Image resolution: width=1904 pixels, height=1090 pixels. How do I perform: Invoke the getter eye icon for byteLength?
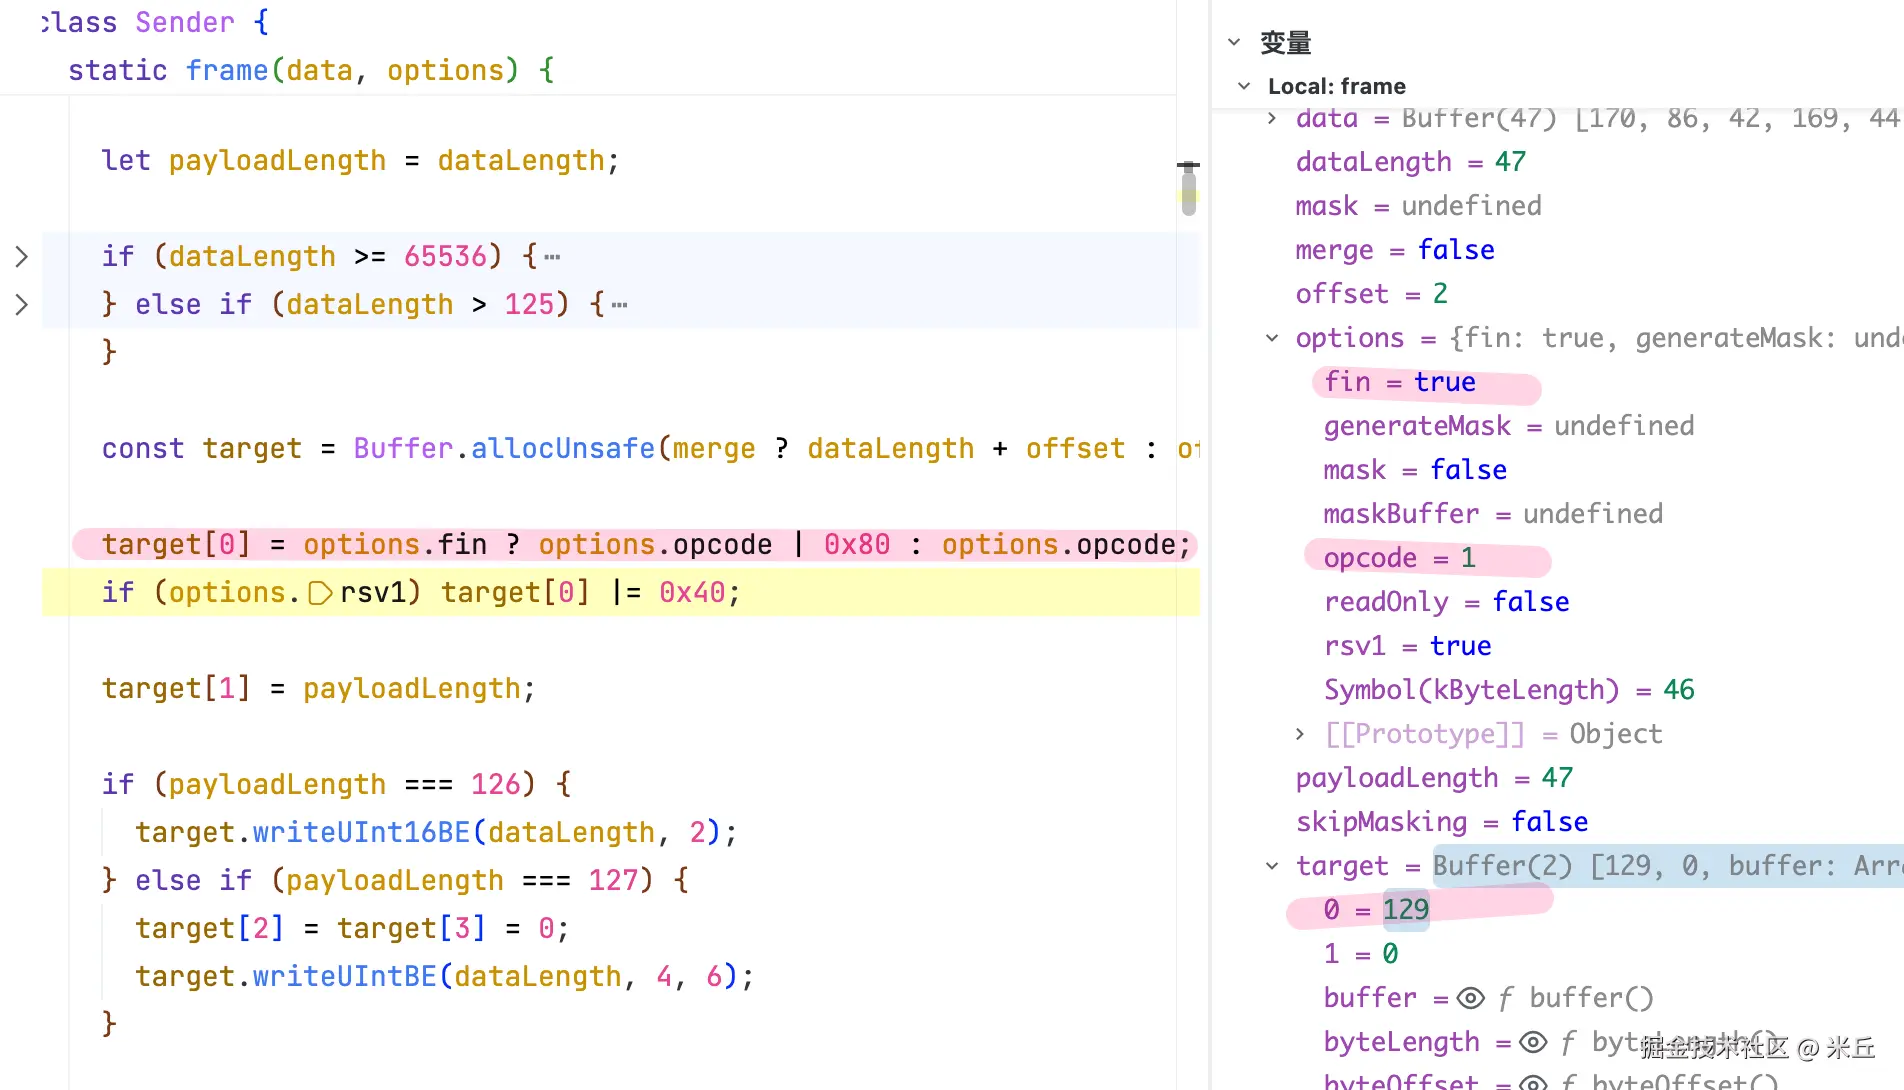pyautogui.click(x=1533, y=1042)
